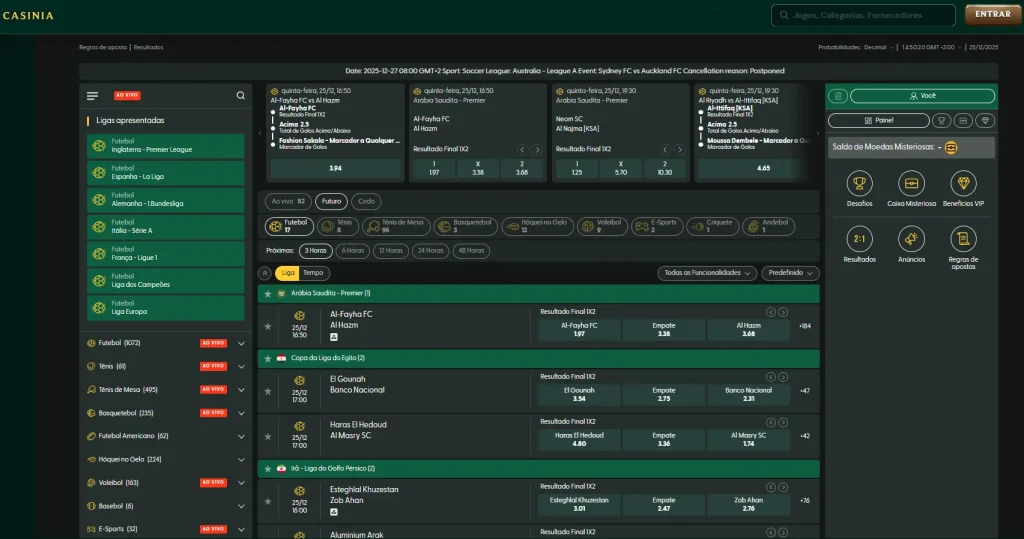
Task: Click the collapse-all icon beside Liga toggle
Action: pyautogui.click(x=264, y=273)
